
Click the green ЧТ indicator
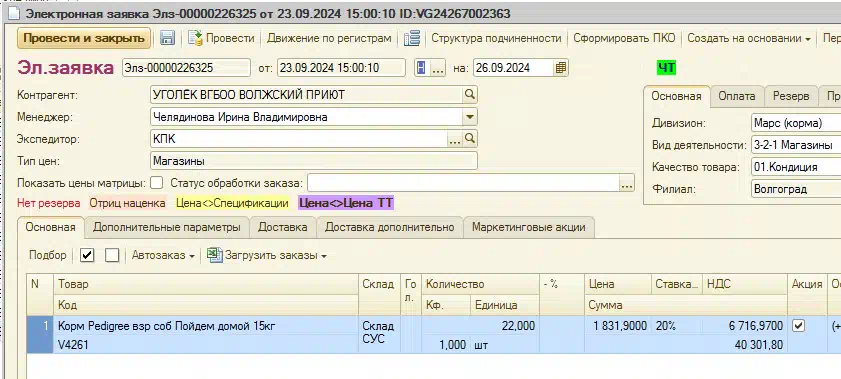pos(667,68)
